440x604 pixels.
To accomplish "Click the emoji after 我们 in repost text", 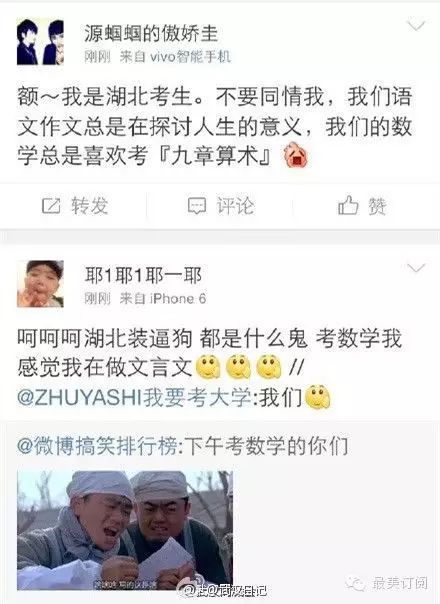I will point(317,397).
